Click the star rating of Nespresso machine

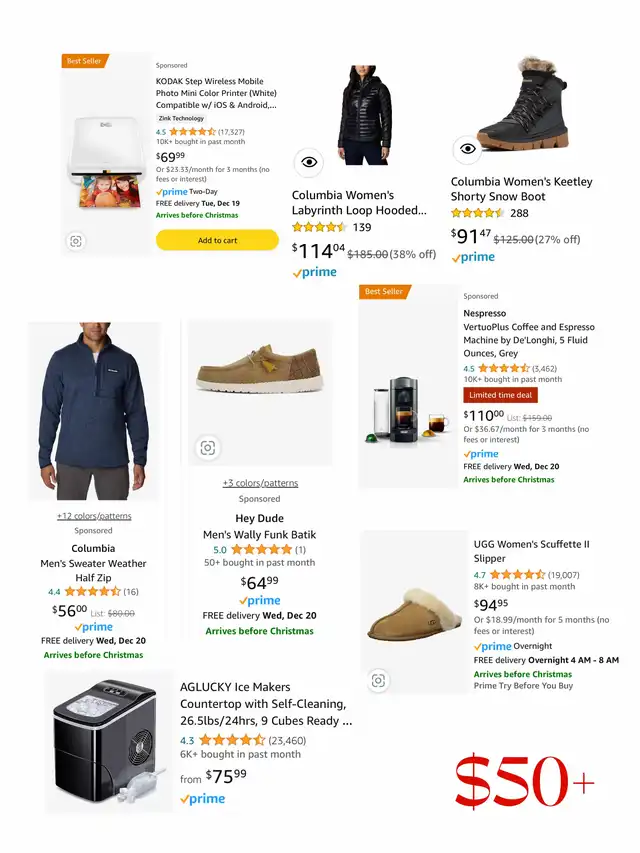(x=502, y=368)
